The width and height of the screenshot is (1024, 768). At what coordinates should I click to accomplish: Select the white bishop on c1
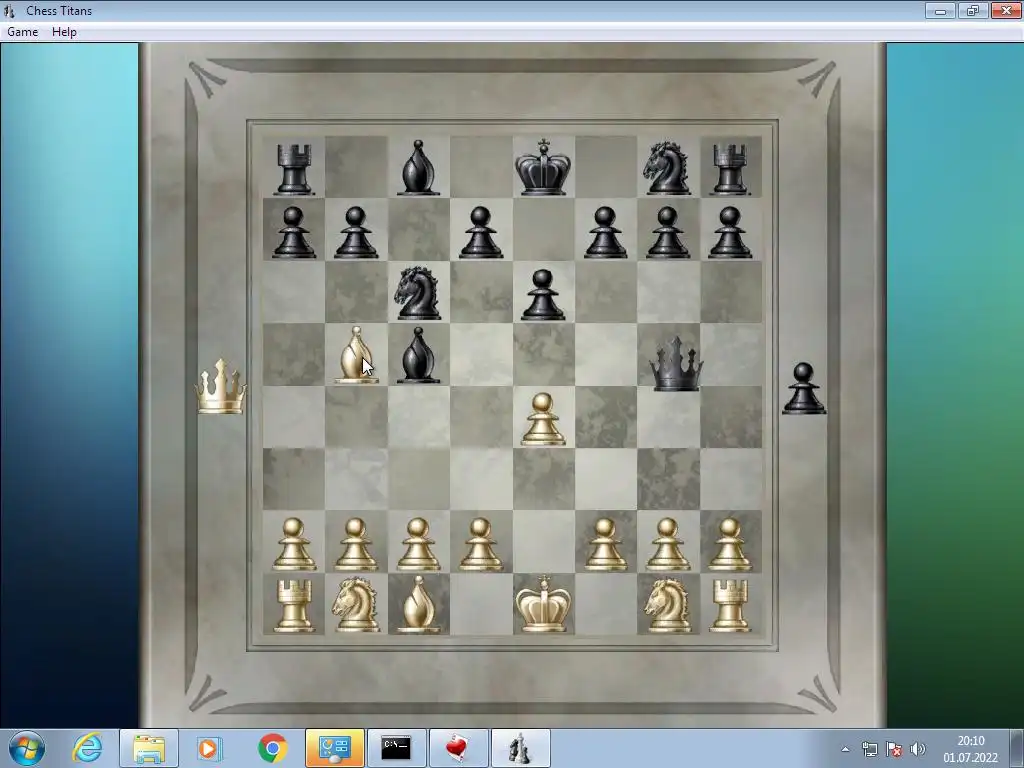[418, 604]
